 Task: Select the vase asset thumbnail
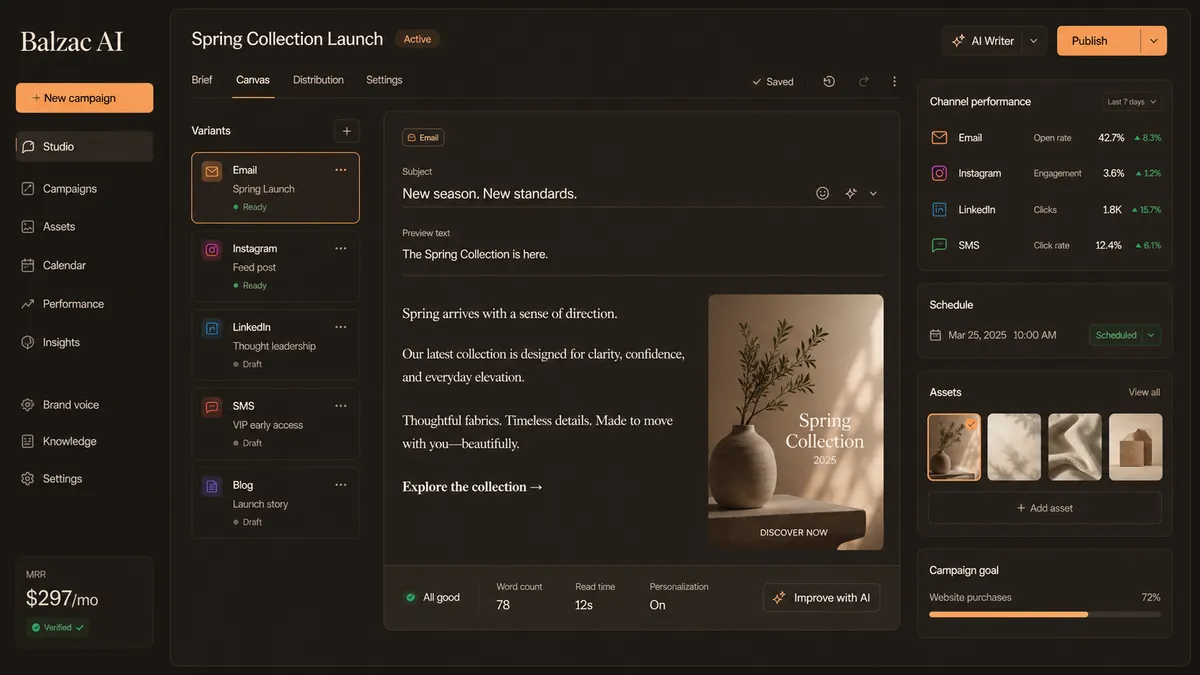954,447
